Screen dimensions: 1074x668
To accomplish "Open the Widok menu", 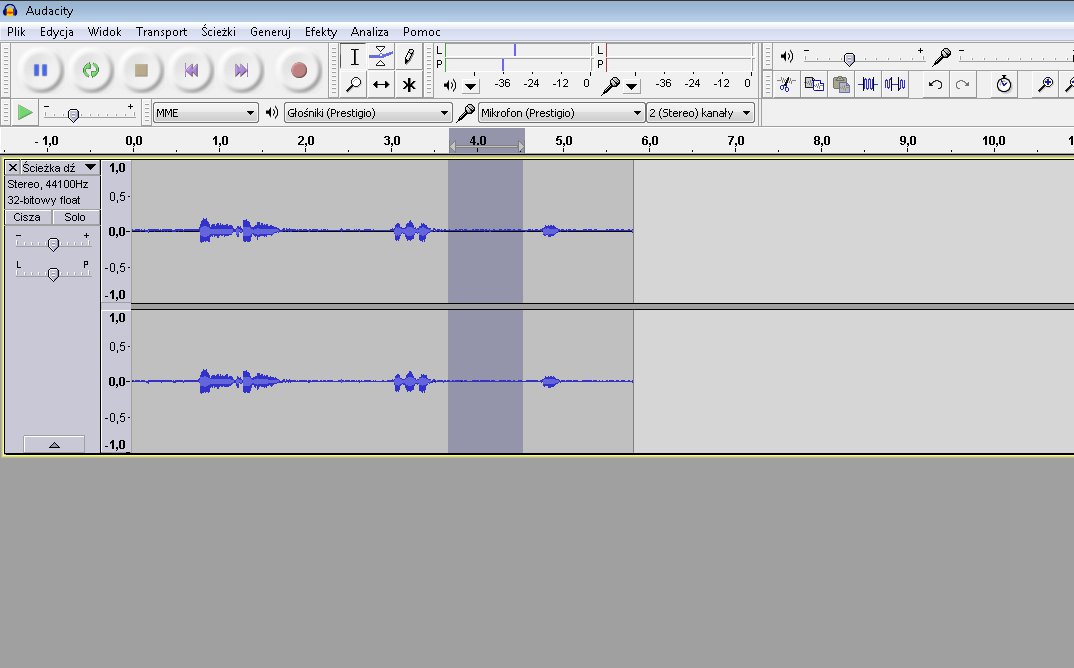I will coord(104,32).
